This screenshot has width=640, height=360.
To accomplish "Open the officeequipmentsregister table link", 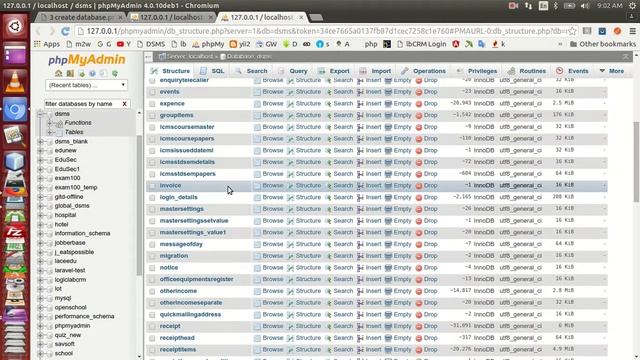I will [x=196, y=280].
